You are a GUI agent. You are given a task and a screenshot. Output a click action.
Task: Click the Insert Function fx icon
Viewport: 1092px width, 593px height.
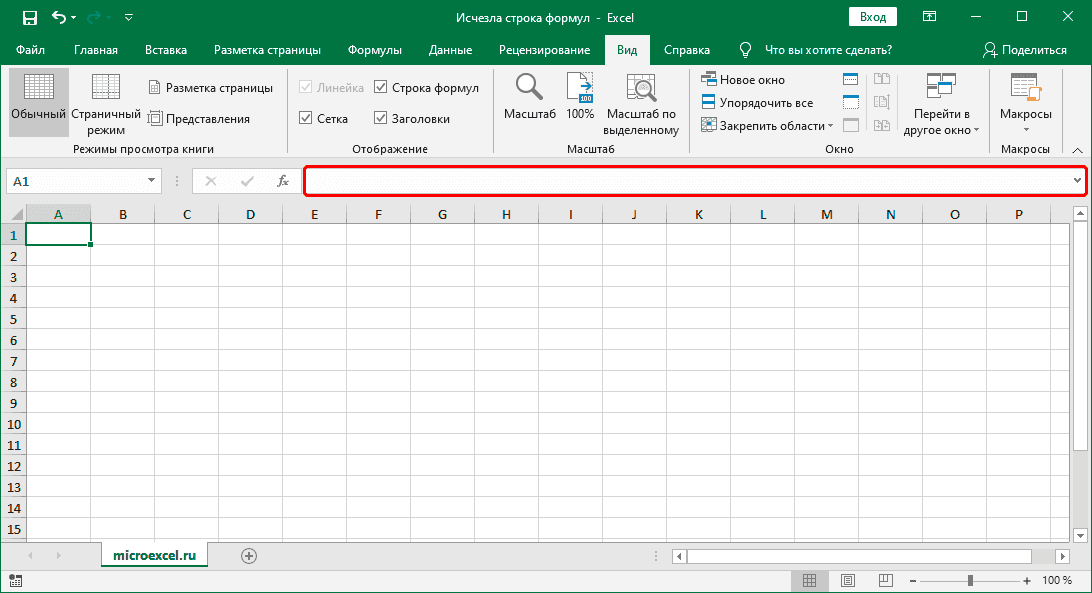[283, 181]
